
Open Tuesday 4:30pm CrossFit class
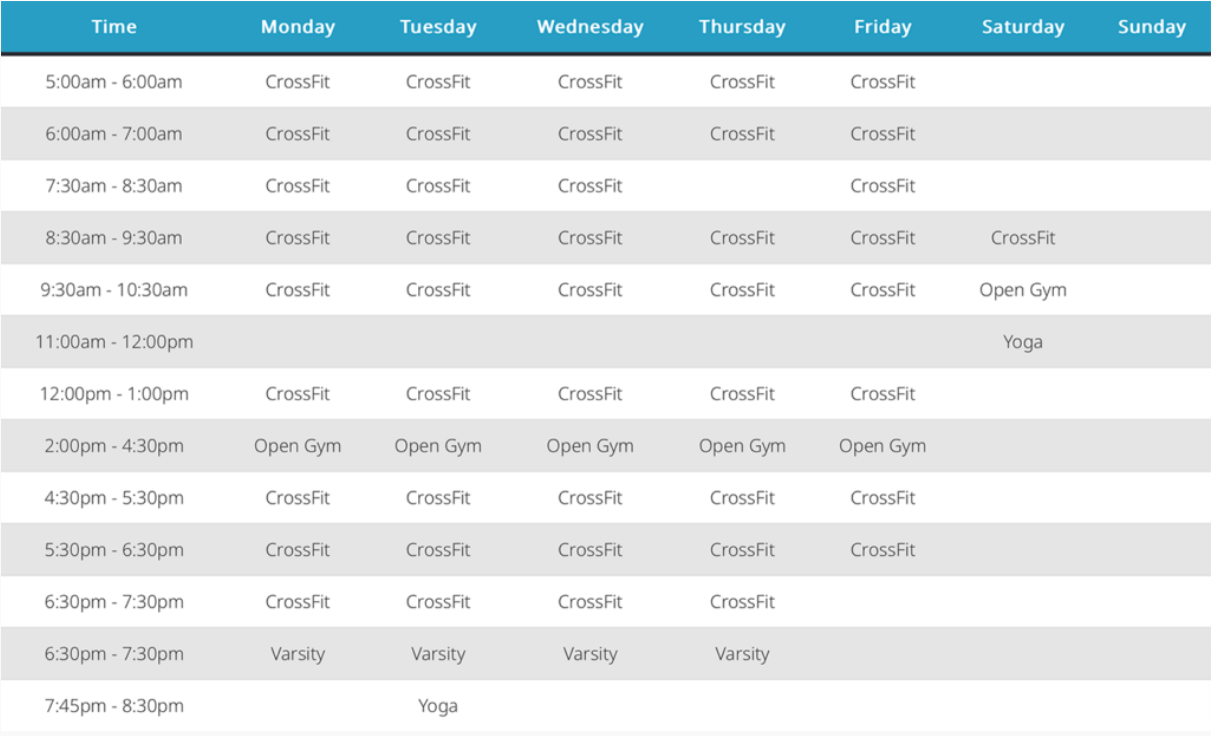click(x=438, y=498)
